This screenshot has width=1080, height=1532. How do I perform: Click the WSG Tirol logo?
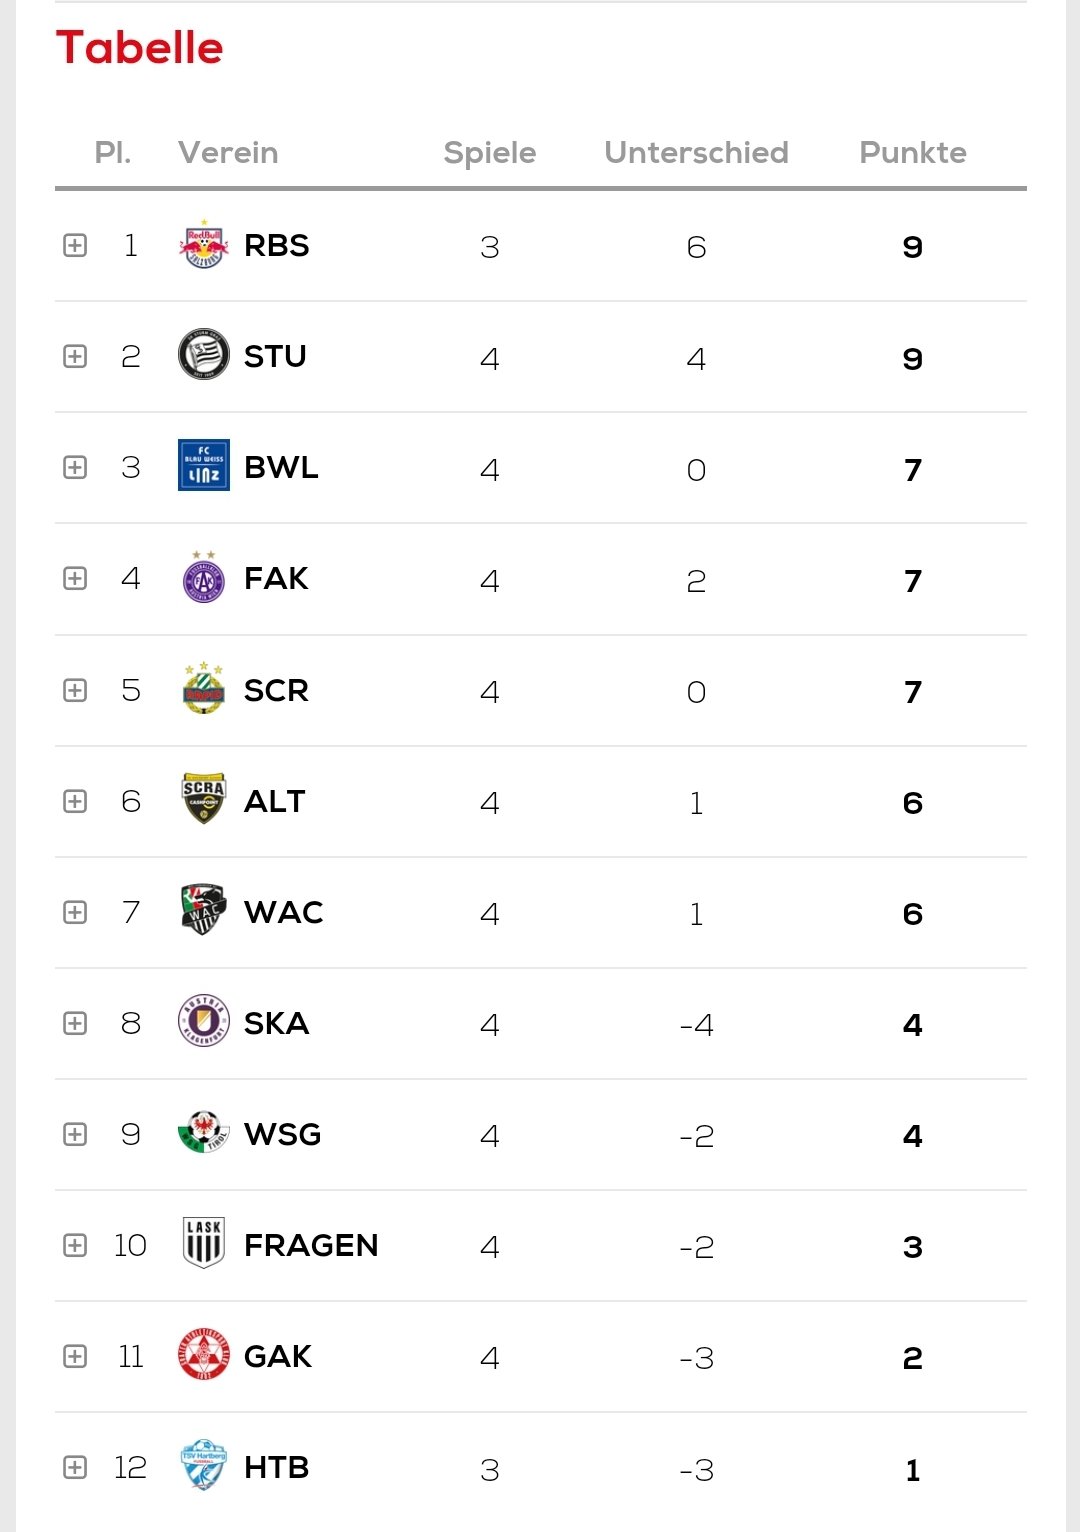pos(204,1132)
